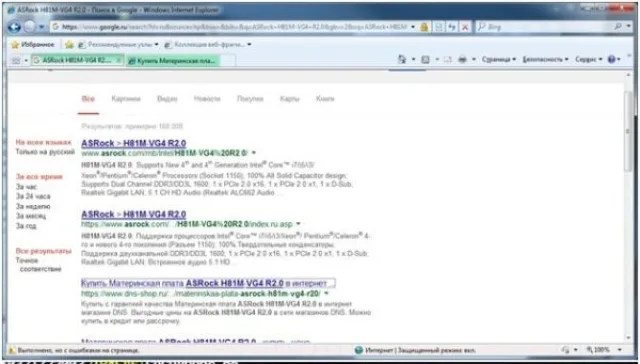The image size is (640, 364).
Task: Open dropdown arrow beside dns-shop.ru URL
Action: [326, 293]
